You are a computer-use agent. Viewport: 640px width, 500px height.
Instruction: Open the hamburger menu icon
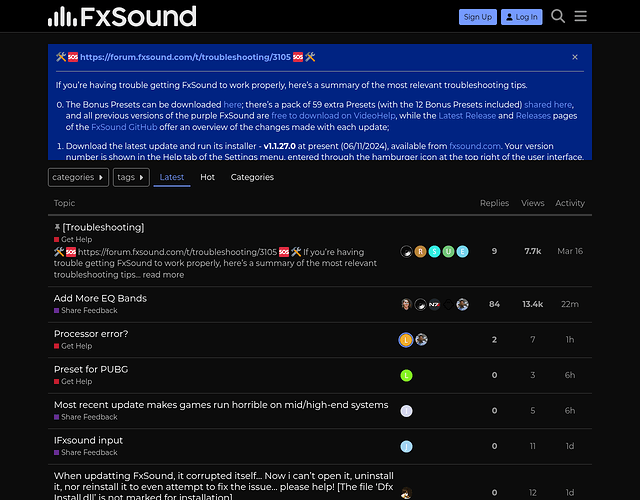(x=580, y=16)
